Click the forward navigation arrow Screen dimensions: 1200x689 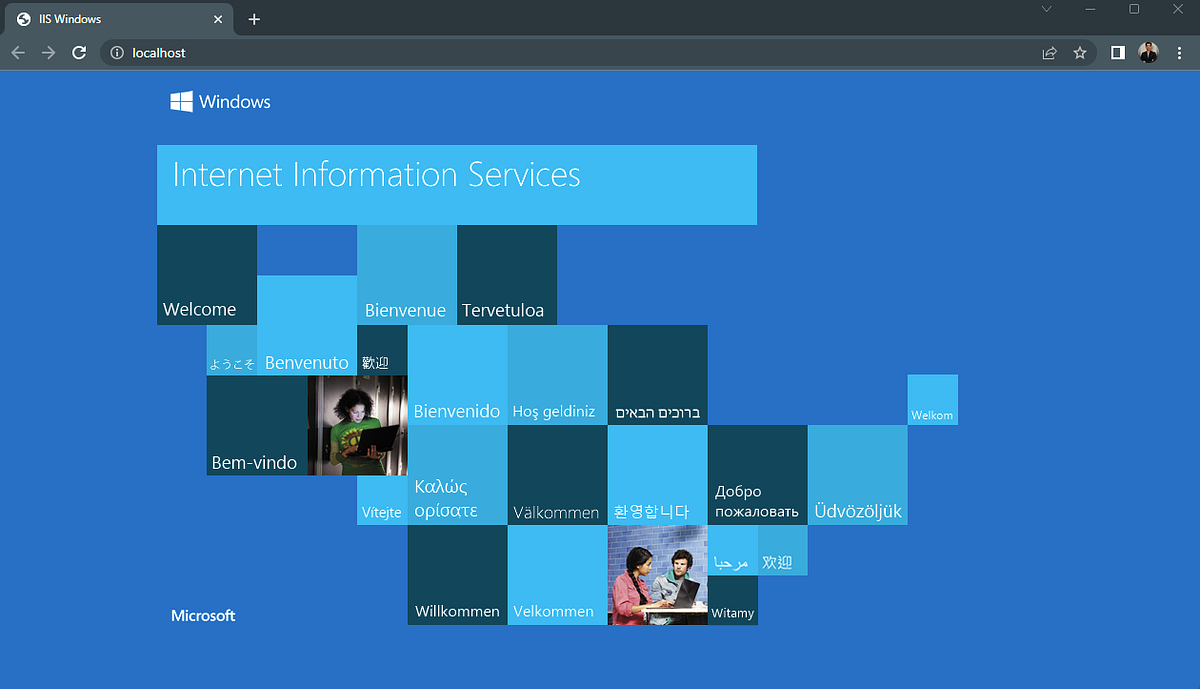[48, 52]
